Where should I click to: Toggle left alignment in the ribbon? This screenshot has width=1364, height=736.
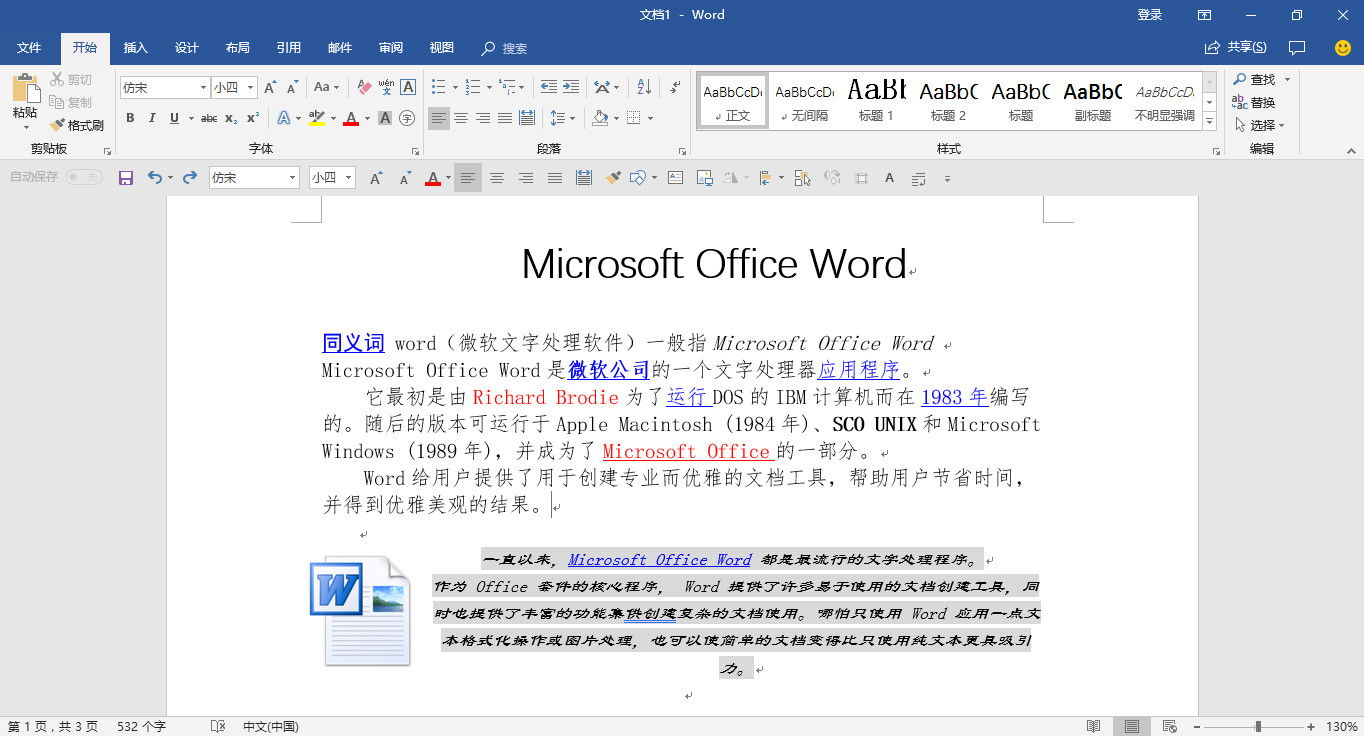click(x=439, y=118)
